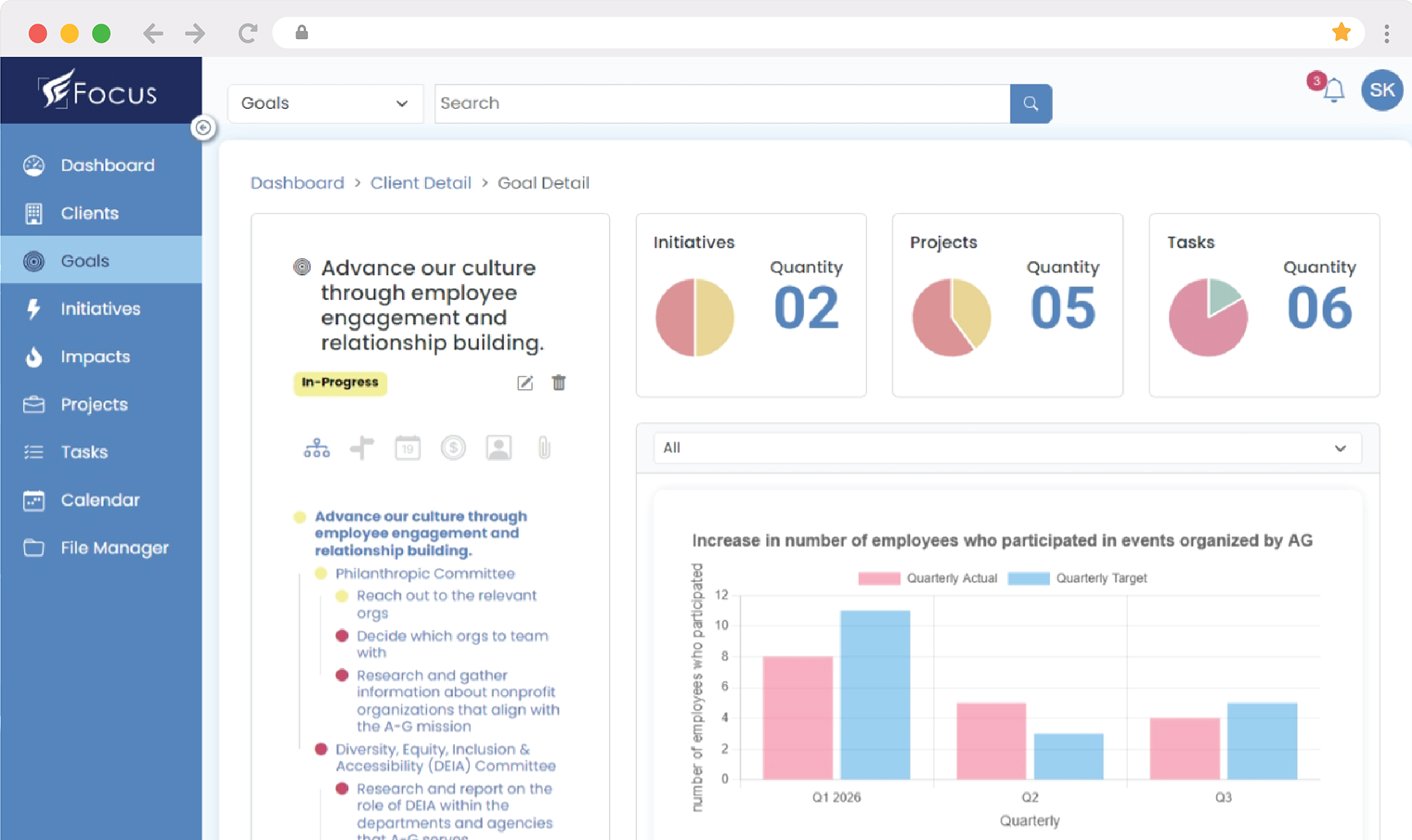Open the SK user avatar menu
The image size is (1412, 840).
click(1382, 90)
